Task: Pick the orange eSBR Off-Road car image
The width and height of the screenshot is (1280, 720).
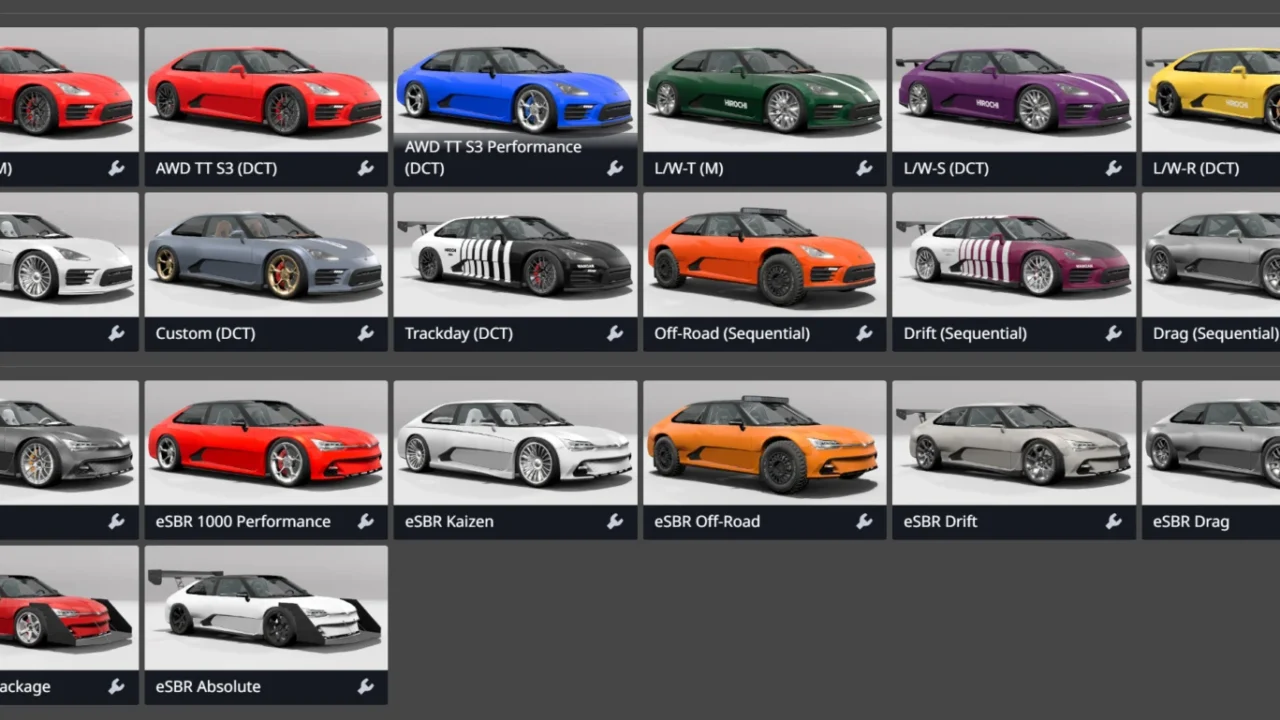Action: [x=764, y=442]
